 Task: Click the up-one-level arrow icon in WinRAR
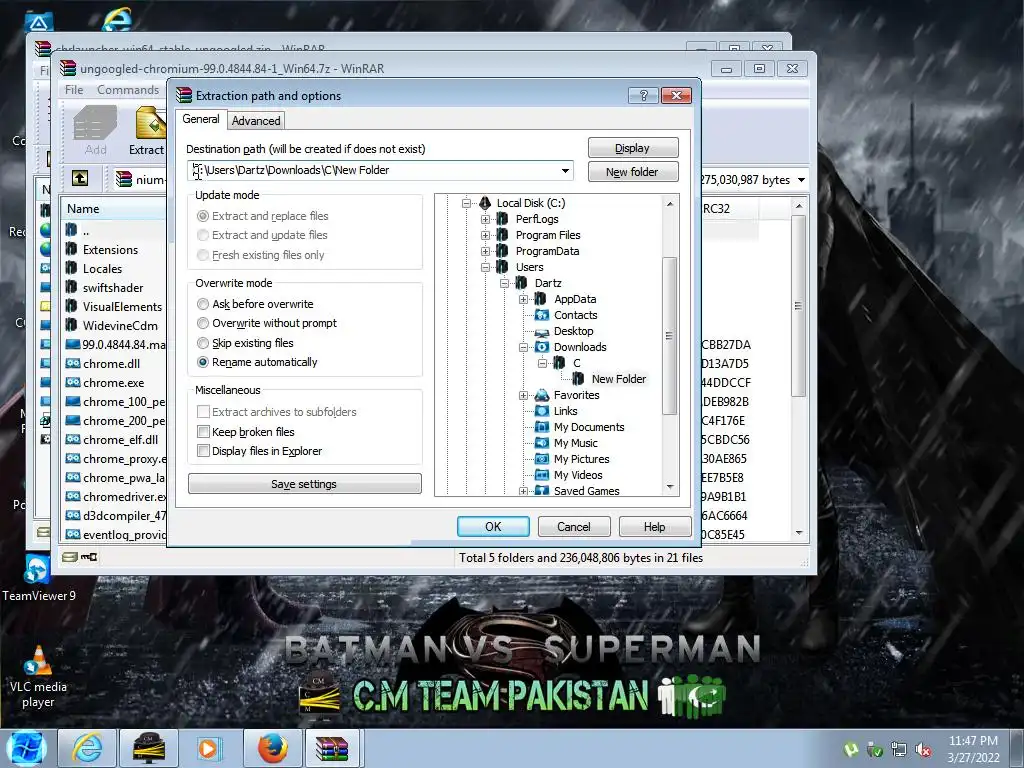pyautogui.click(x=80, y=178)
